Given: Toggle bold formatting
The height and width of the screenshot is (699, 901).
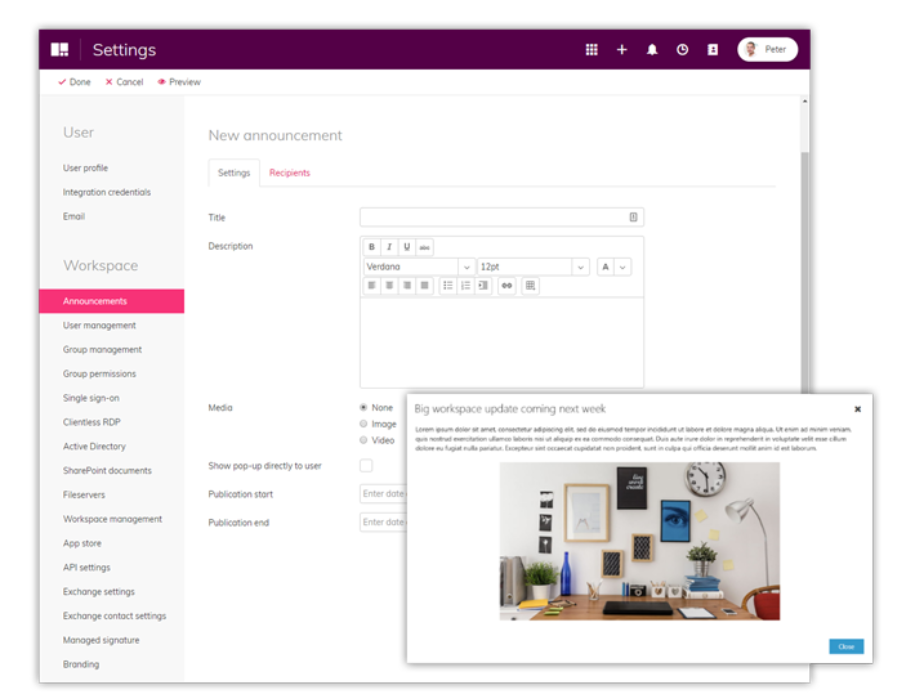Looking at the screenshot, I should pos(372,247).
